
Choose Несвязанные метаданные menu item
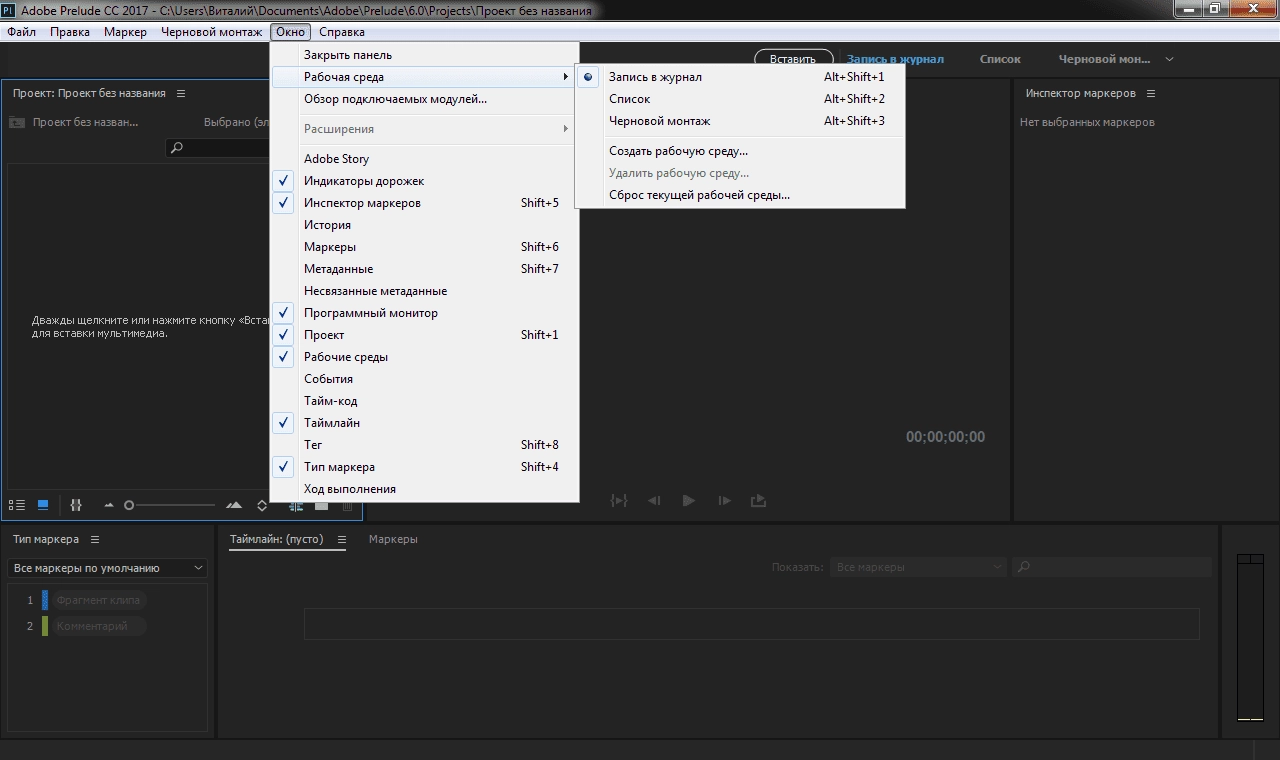tap(424, 291)
